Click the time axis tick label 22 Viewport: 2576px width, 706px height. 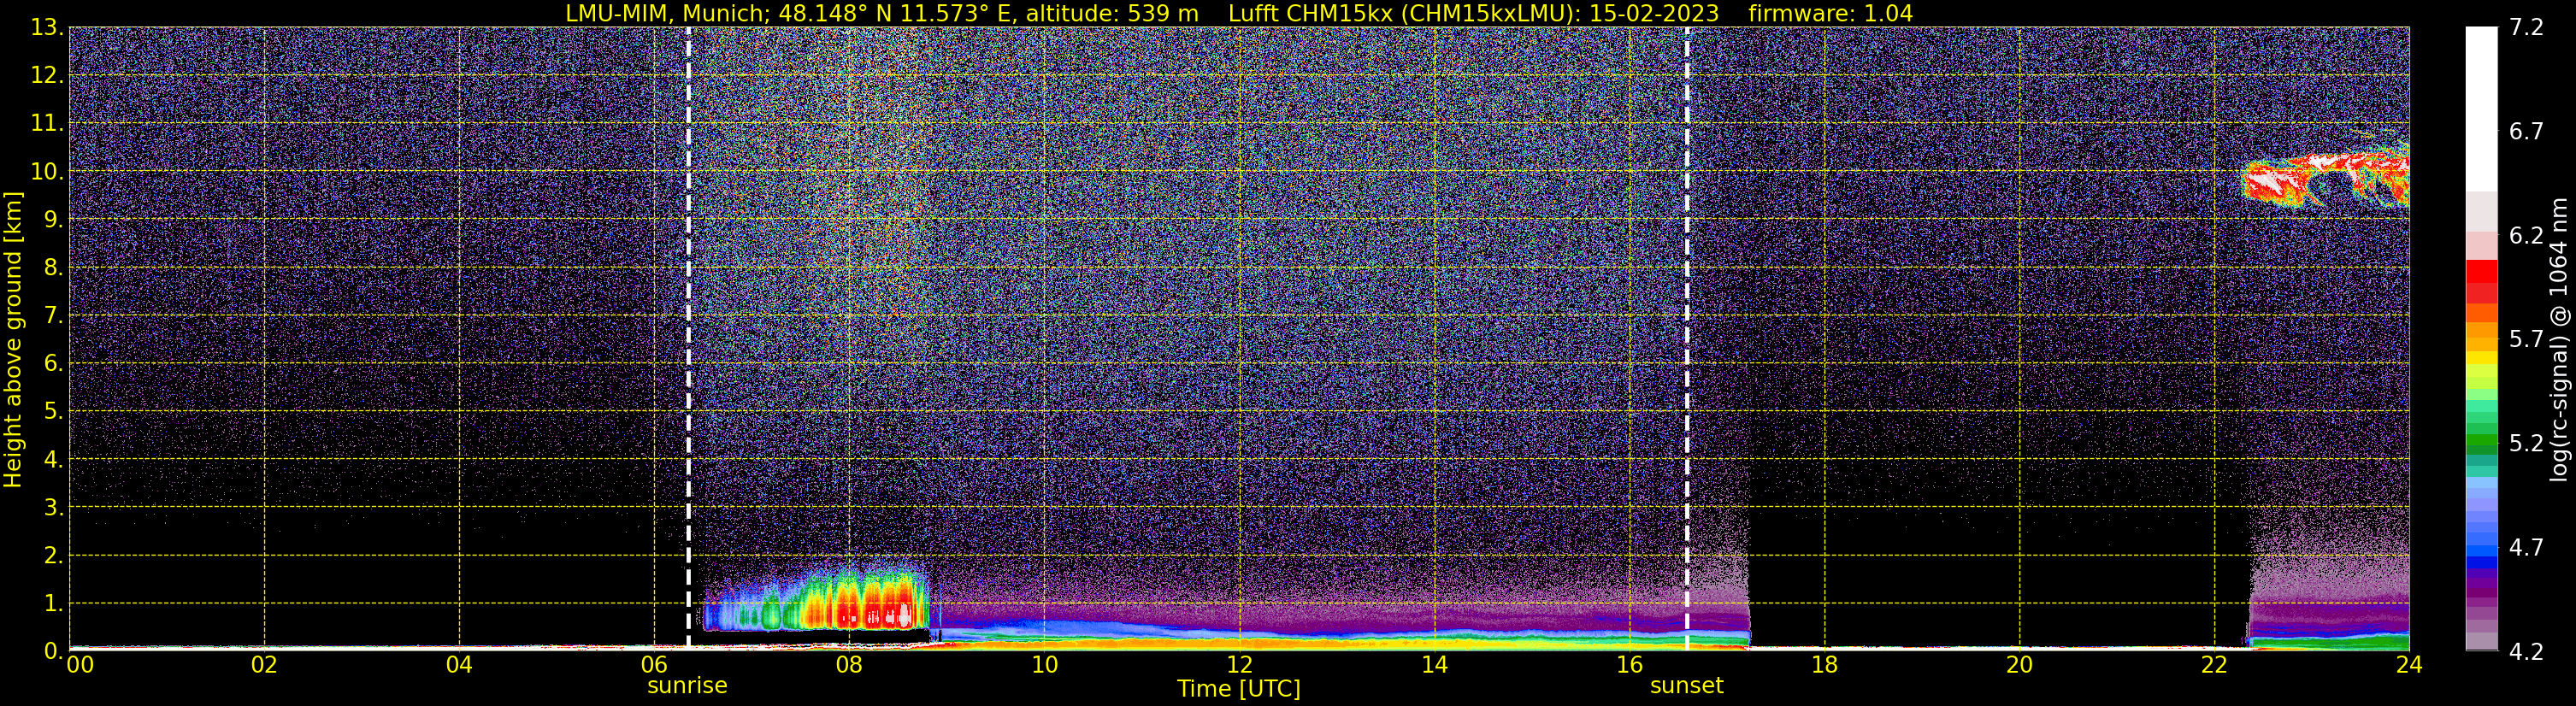point(2214,664)
